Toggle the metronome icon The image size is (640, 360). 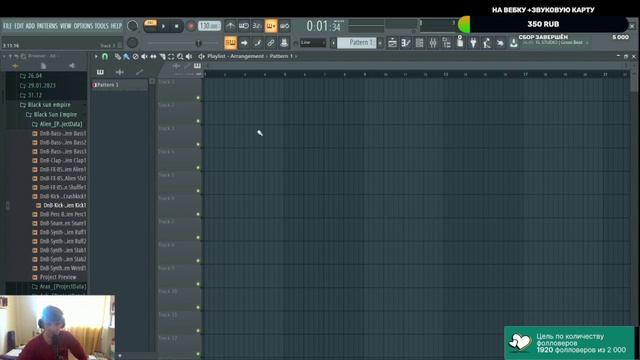click(231, 26)
